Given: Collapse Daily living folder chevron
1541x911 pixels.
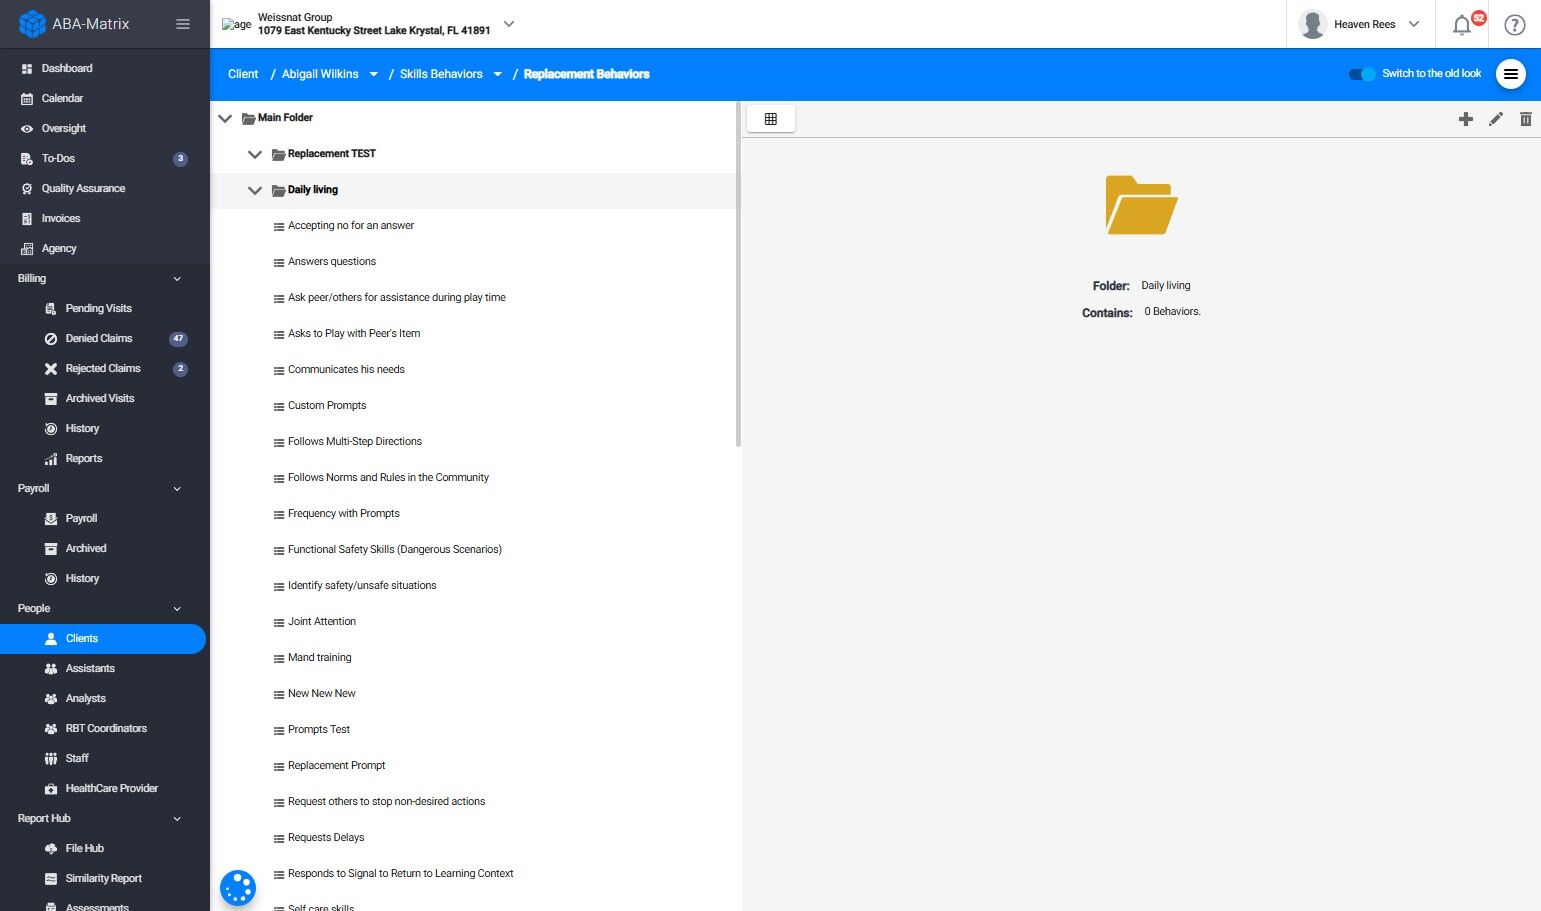Looking at the screenshot, I should tap(255, 190).
